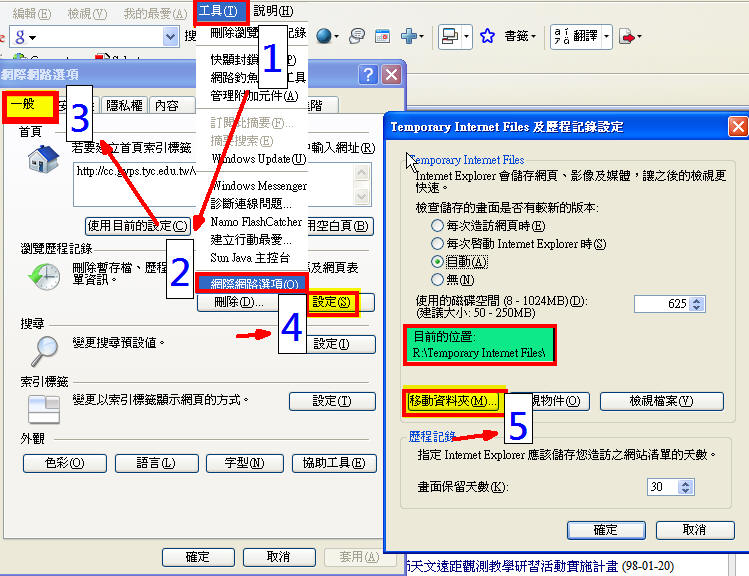749x576 pixels.
Task: Open dropdown arrow next to globe icon
Action: pos(337,37)
